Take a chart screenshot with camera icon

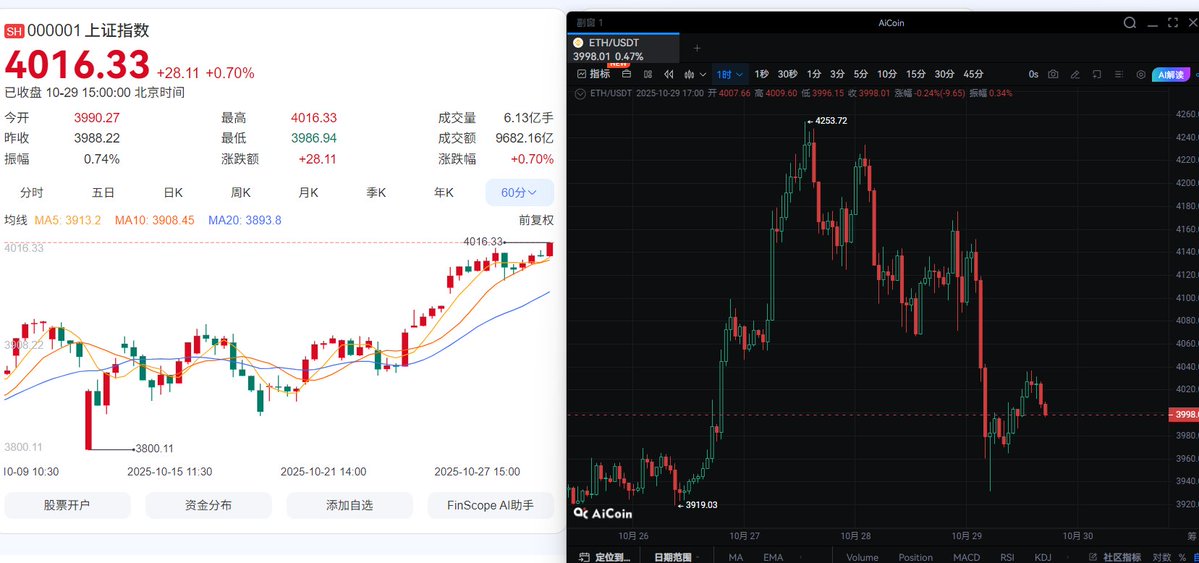point(1053,74)
